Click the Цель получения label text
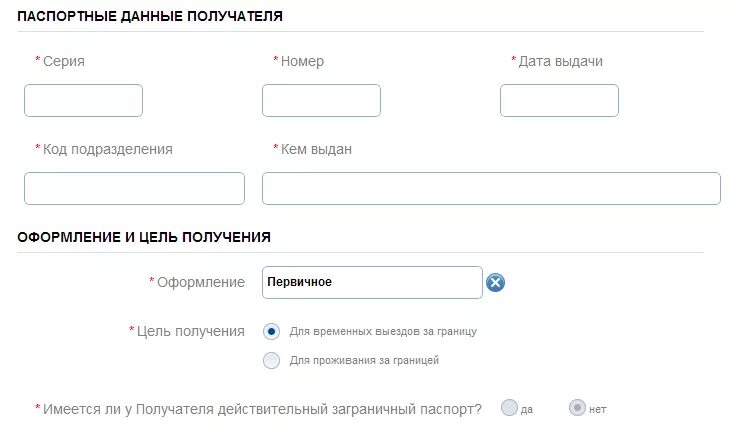 pyautogui.click(x=191, y=331)
